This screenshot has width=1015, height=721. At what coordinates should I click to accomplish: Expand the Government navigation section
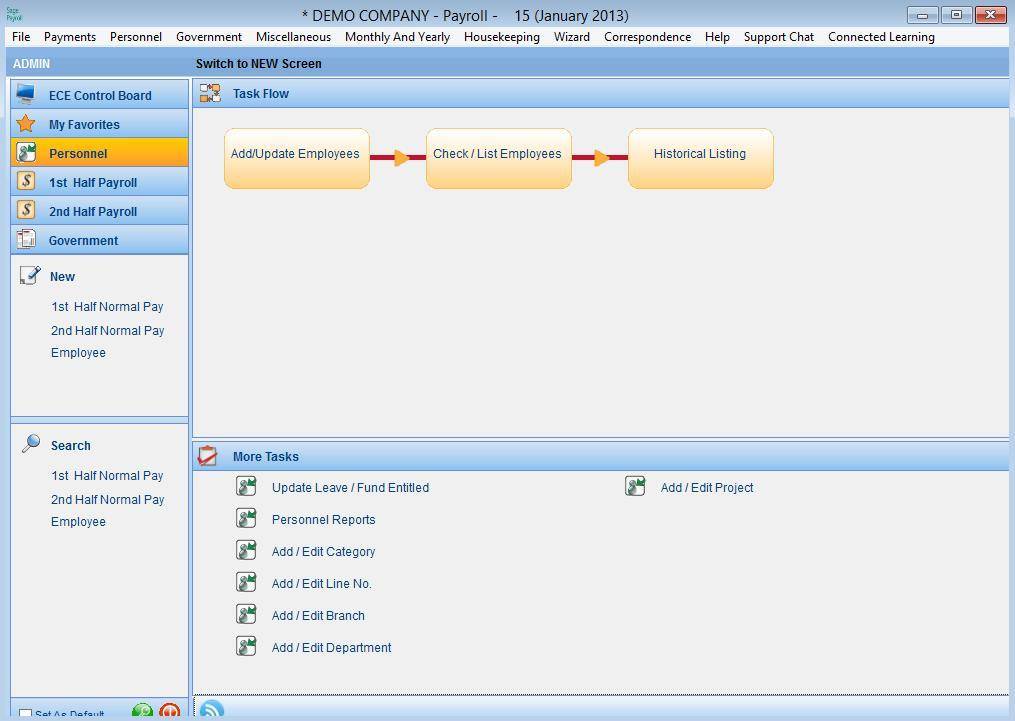pyautogui.click(x=83, y=240)
